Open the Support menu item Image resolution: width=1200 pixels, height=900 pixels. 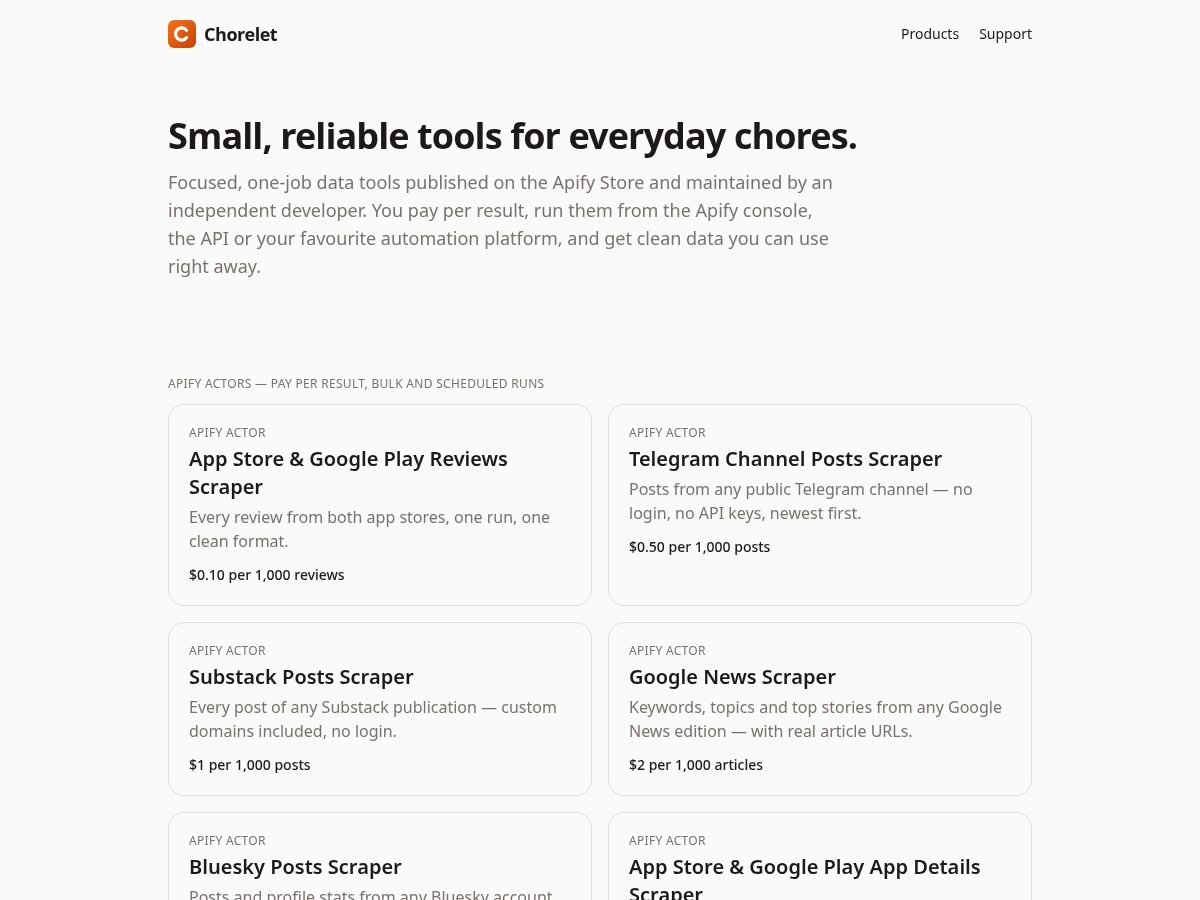coord(1005,34)
